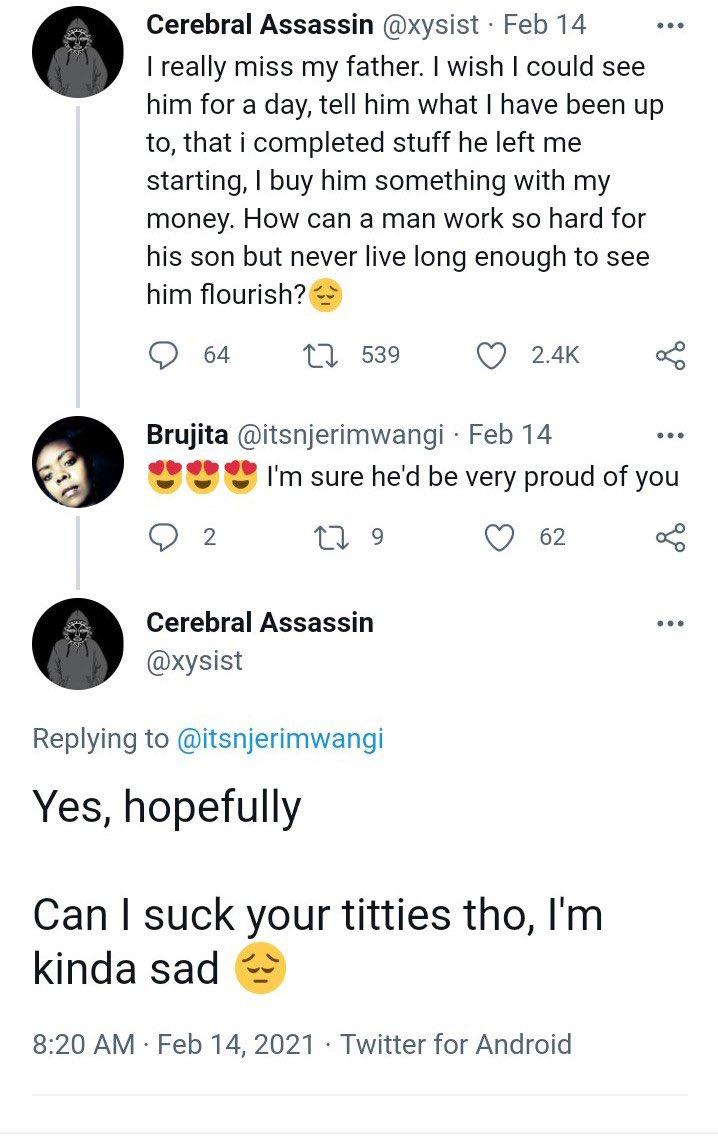Image resolution: width=718 pixels, height=1139 pixels.
Task: Like the tweet with 2.4K likes
Action: (491, 355)
